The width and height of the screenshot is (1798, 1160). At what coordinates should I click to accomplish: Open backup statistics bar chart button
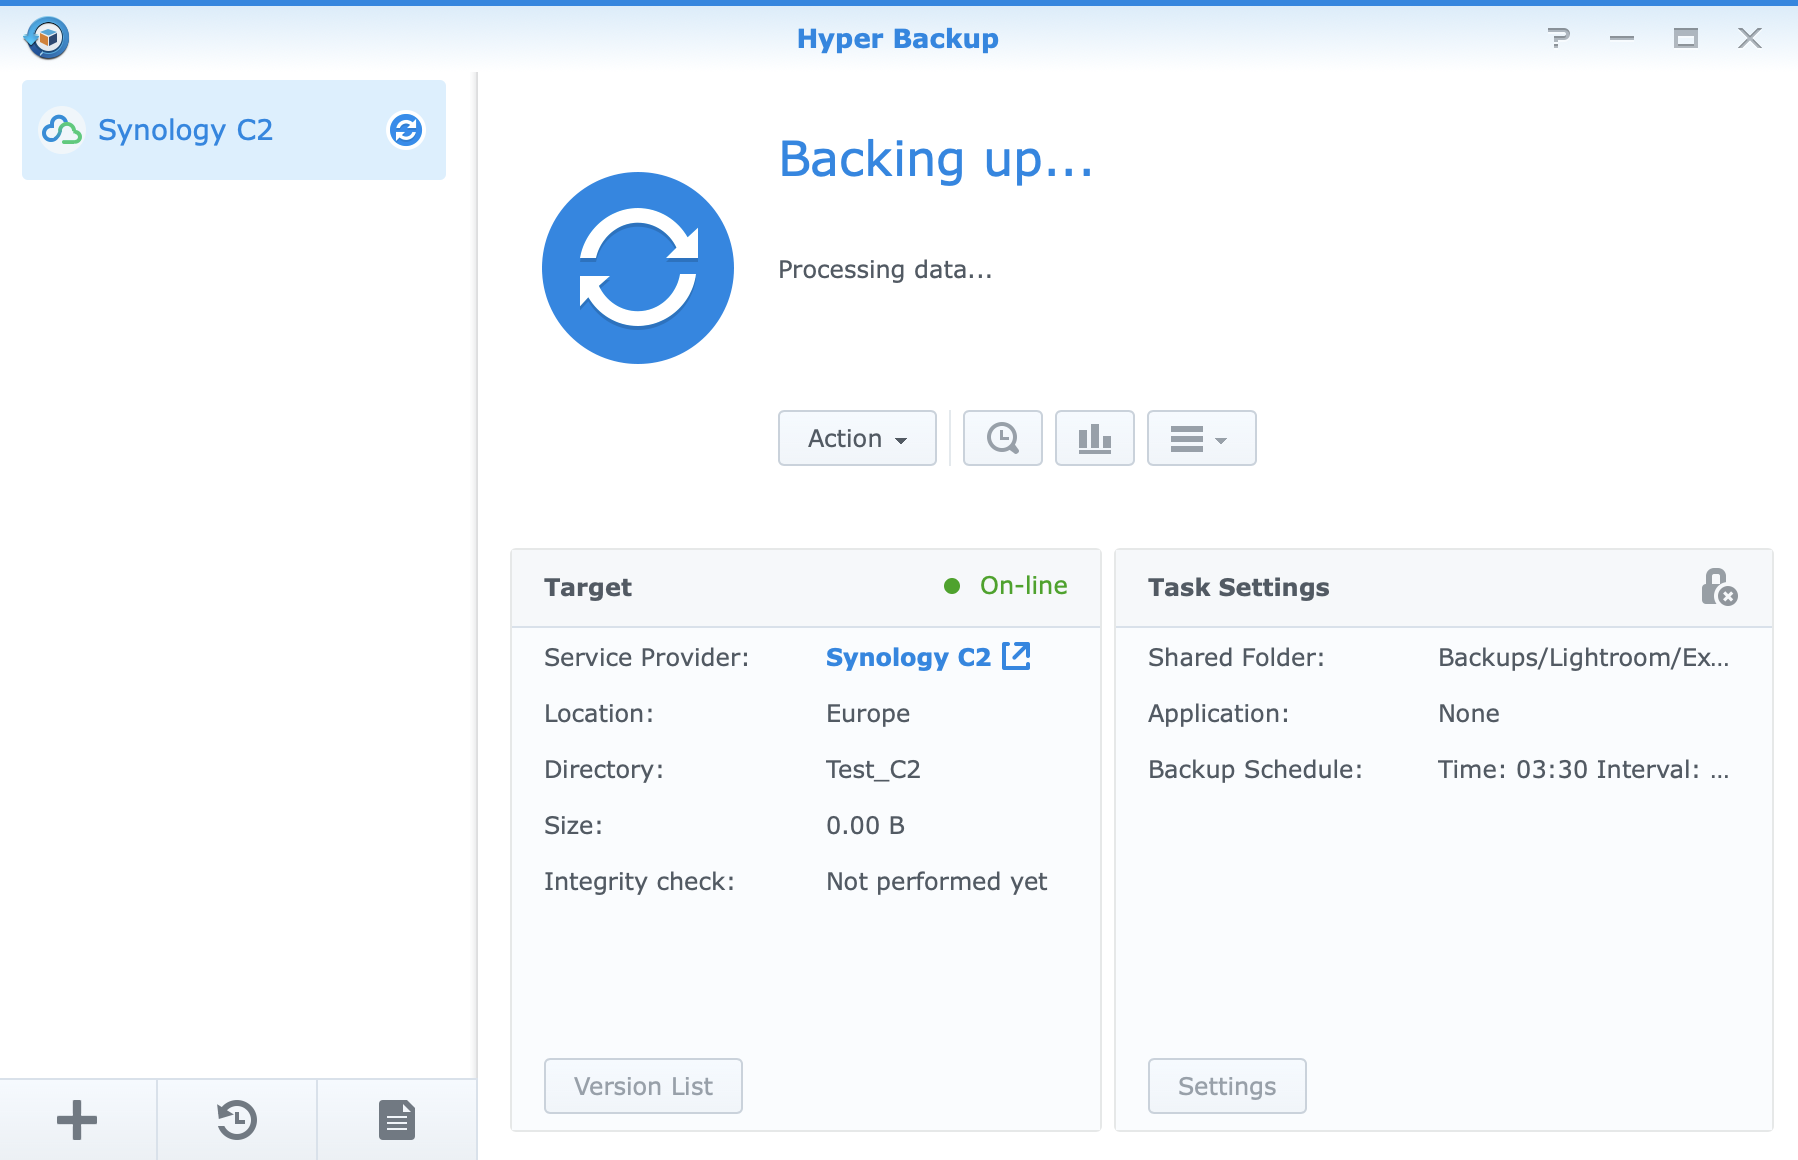[x=1094, y=438]
